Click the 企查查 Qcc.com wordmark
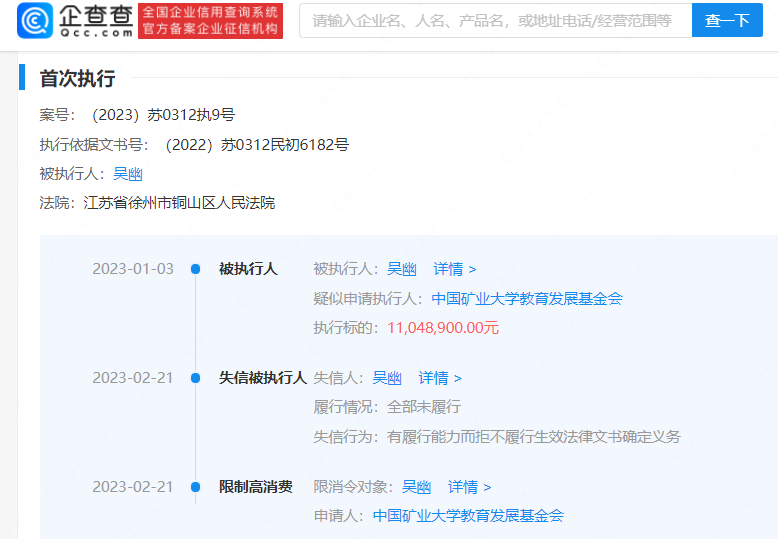 96,21
